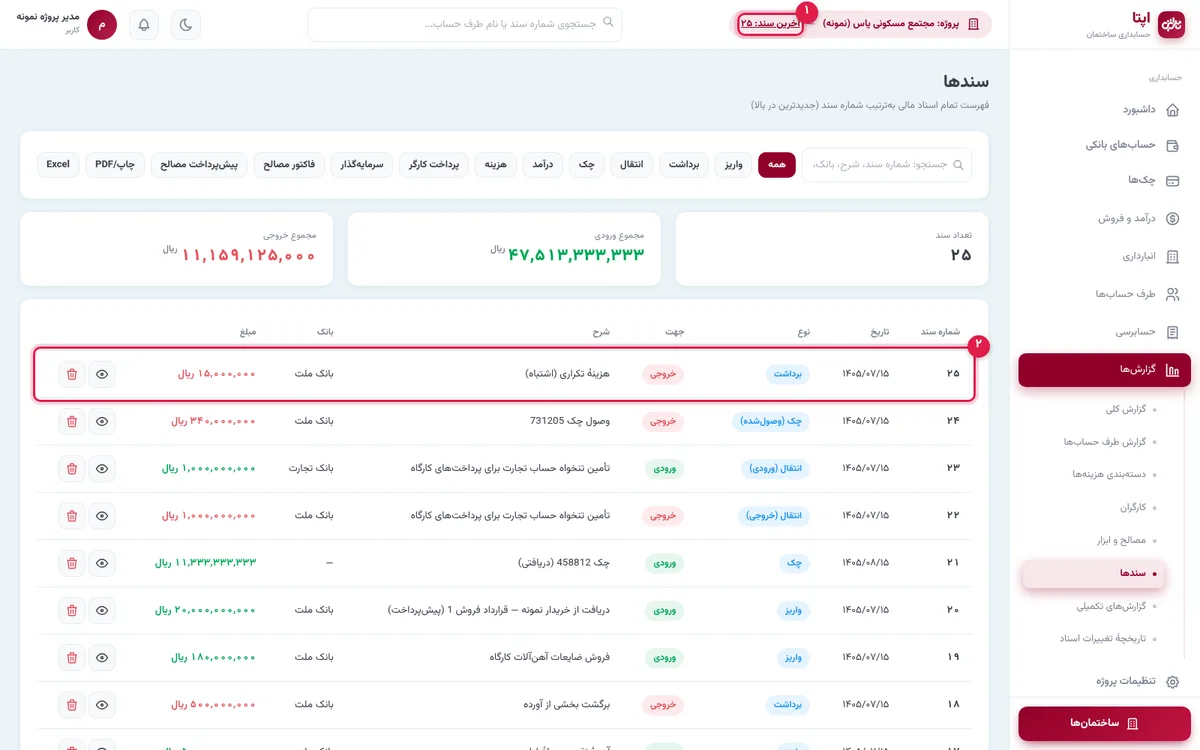Filter by واریز

(x=734, y=165)
